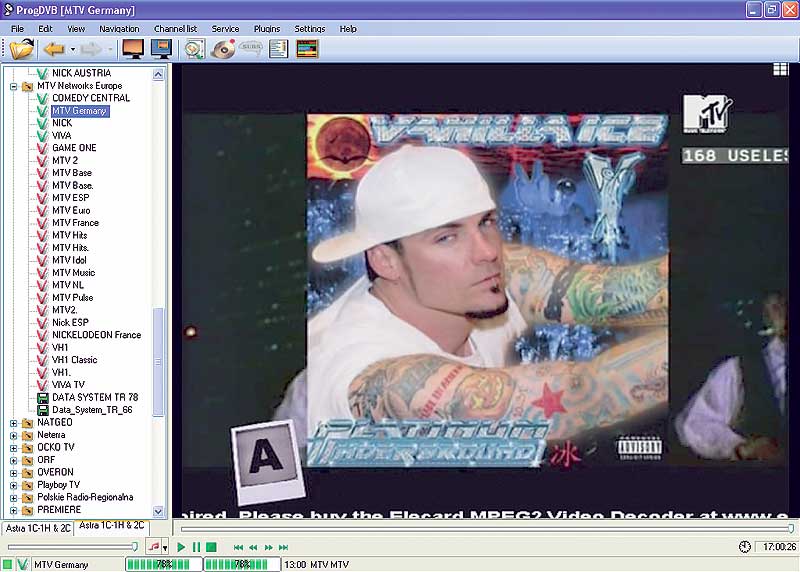Skip to previous with the skip-back button
The height and width of the screenshot is (572, 800).
click(238, 548)
